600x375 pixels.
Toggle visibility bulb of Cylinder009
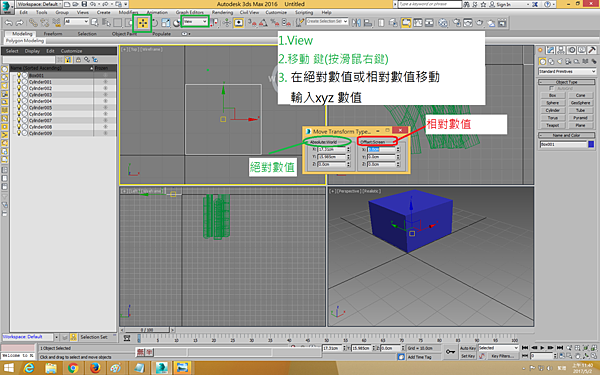(19, 133)
